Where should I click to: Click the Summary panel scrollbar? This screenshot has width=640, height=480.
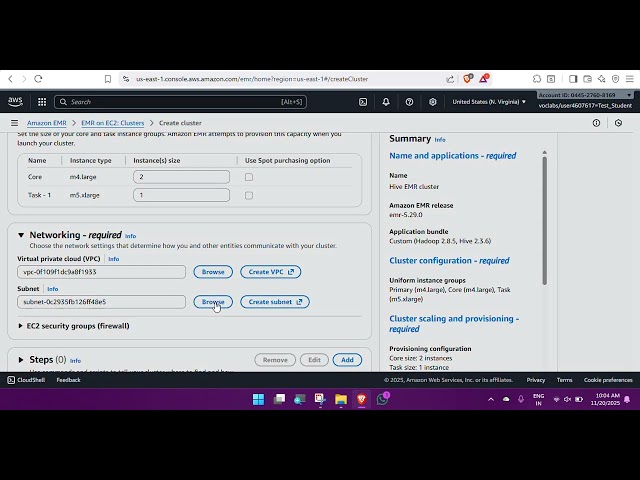pos(544,220)
